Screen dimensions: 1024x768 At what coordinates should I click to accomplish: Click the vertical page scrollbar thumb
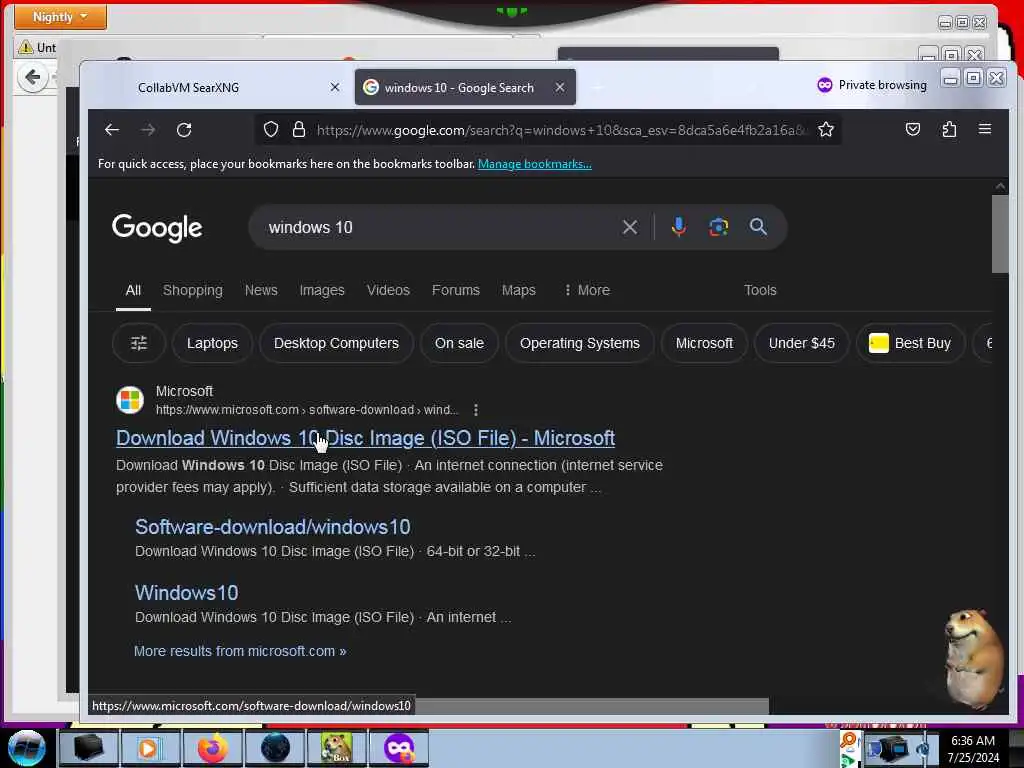tap(999, 234)
